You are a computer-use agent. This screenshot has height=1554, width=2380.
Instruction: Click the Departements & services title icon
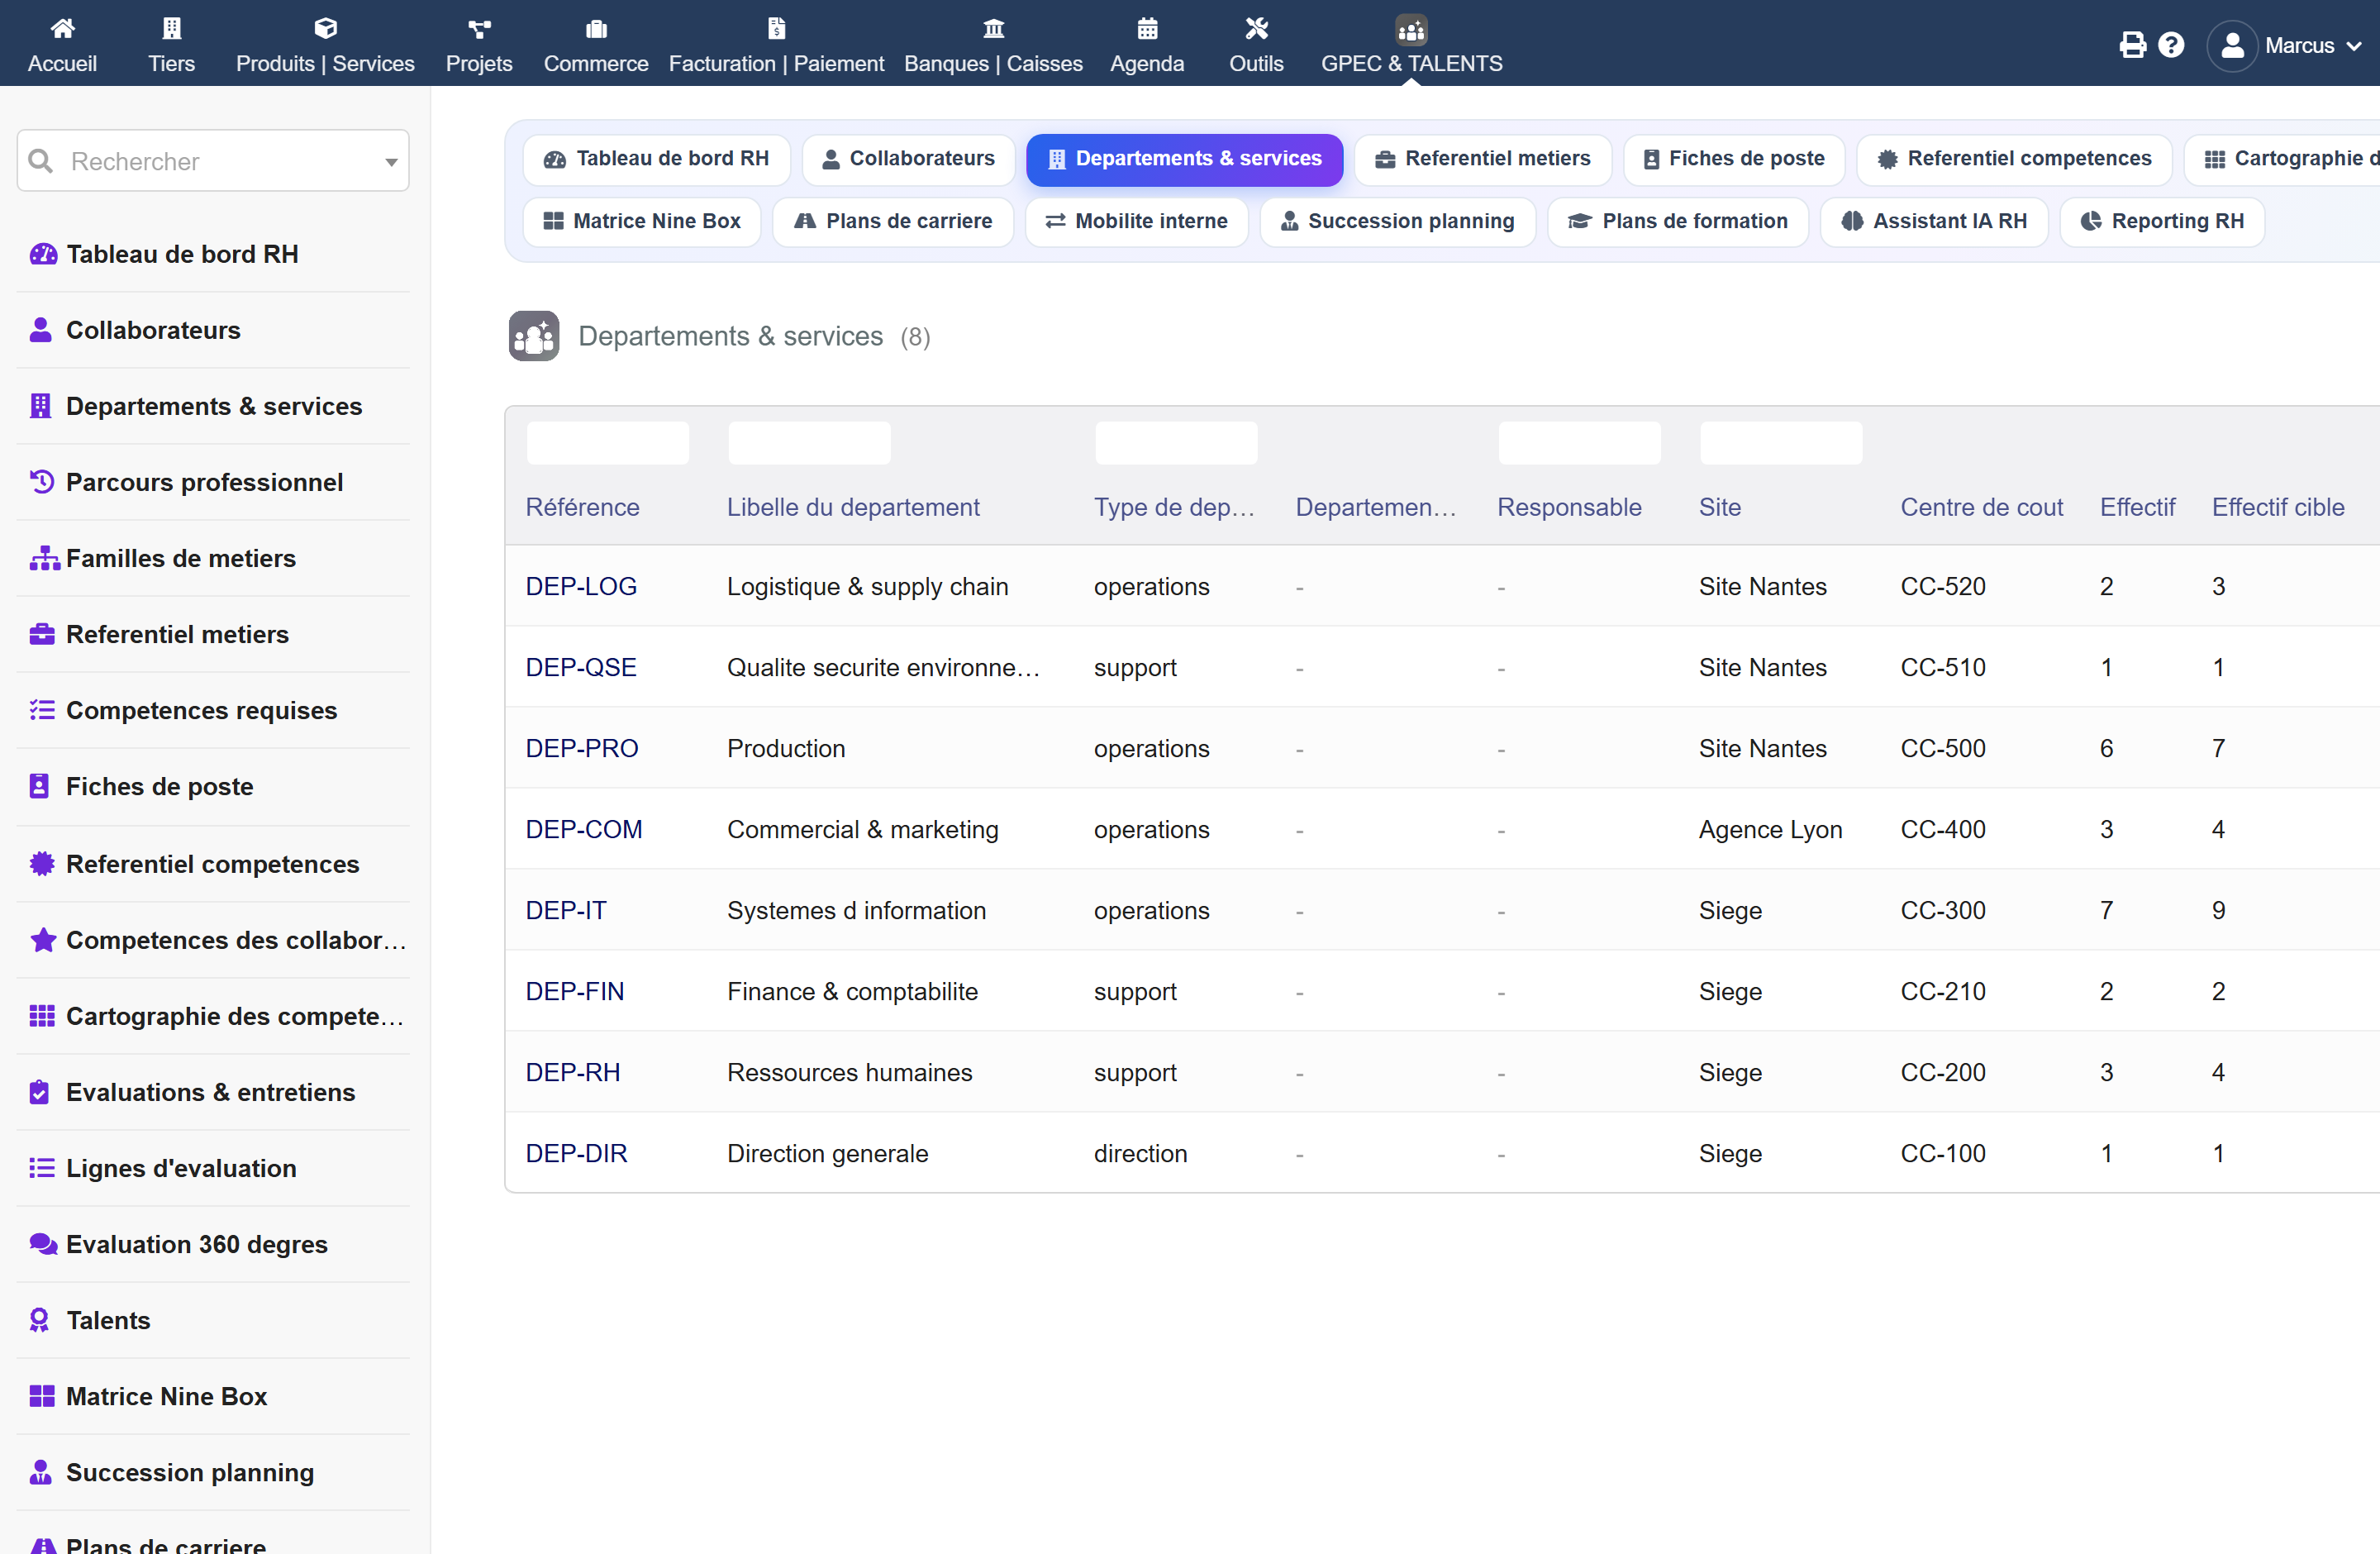pyautogui.click(x=534, y=336)
